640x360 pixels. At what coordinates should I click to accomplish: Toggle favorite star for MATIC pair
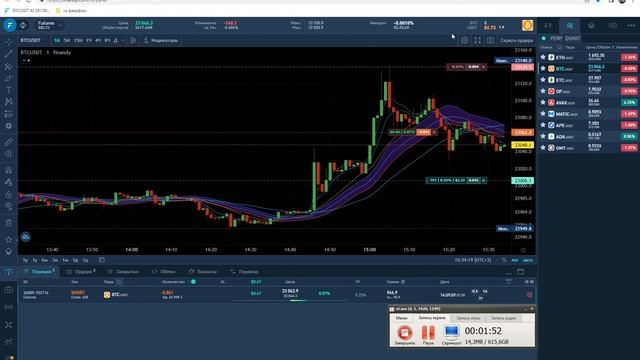point(543,114)
